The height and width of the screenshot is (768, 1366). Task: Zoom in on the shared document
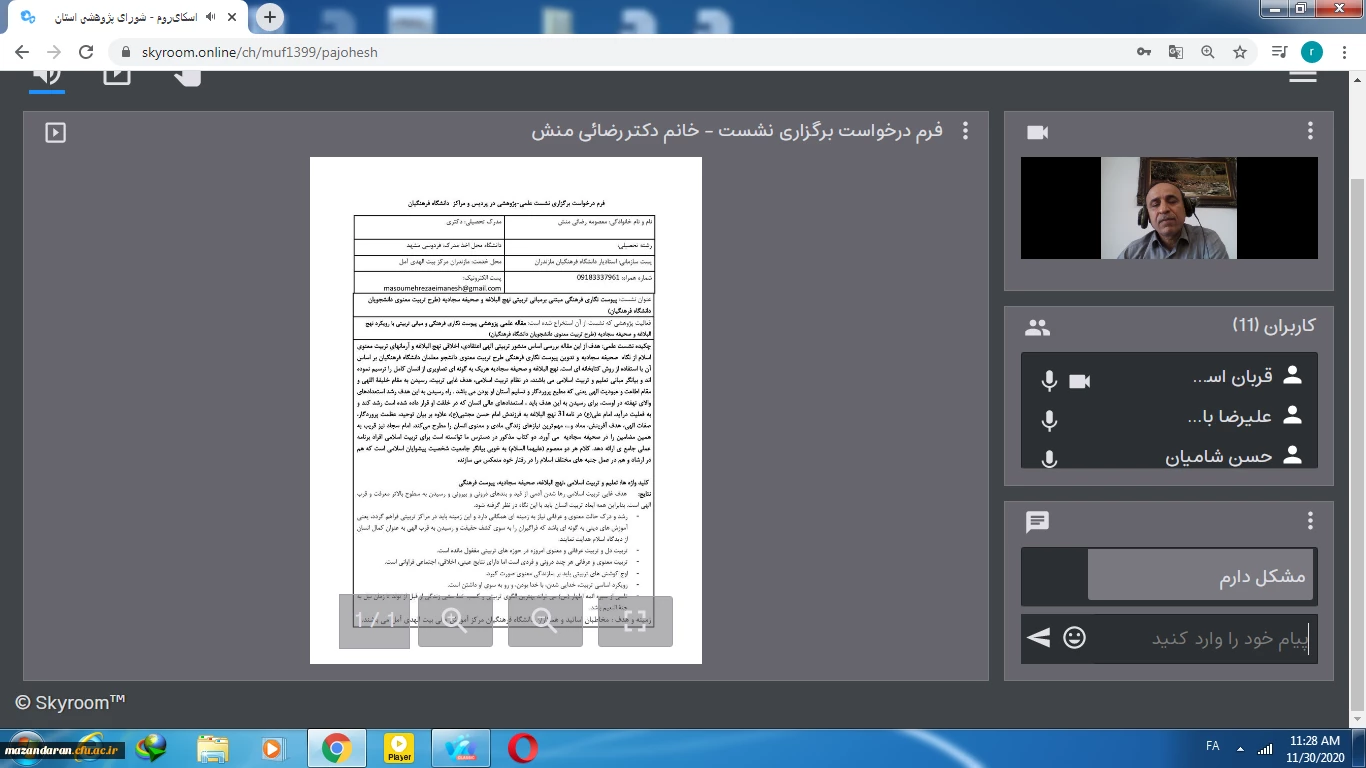point(455,622)
